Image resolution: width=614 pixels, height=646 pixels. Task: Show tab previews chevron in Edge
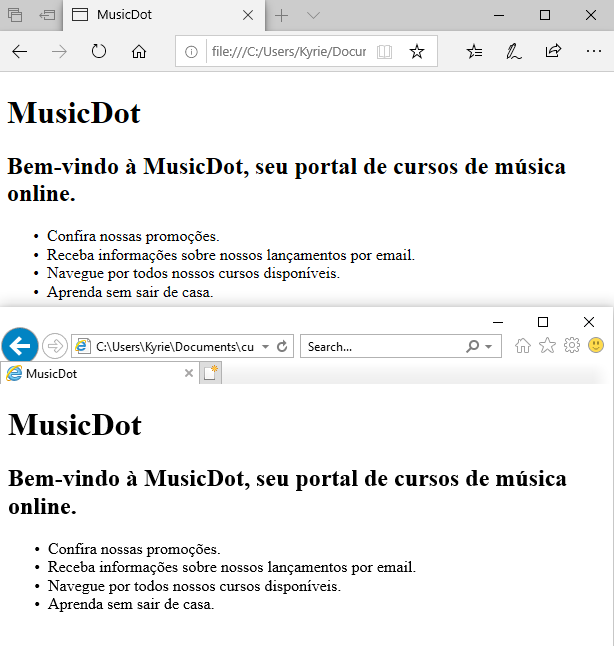click(313, 16)
